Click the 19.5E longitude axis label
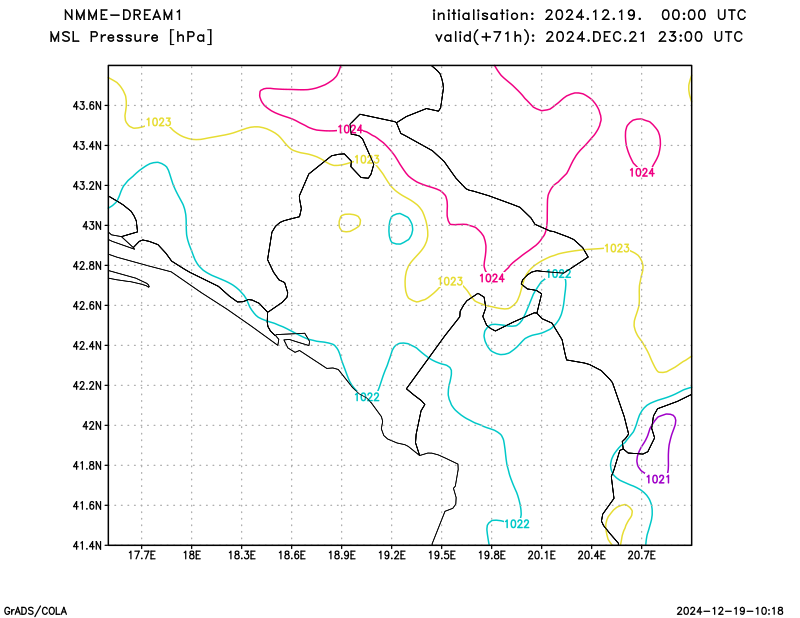Screen dimensions: 800x618 tap(441, 555)
